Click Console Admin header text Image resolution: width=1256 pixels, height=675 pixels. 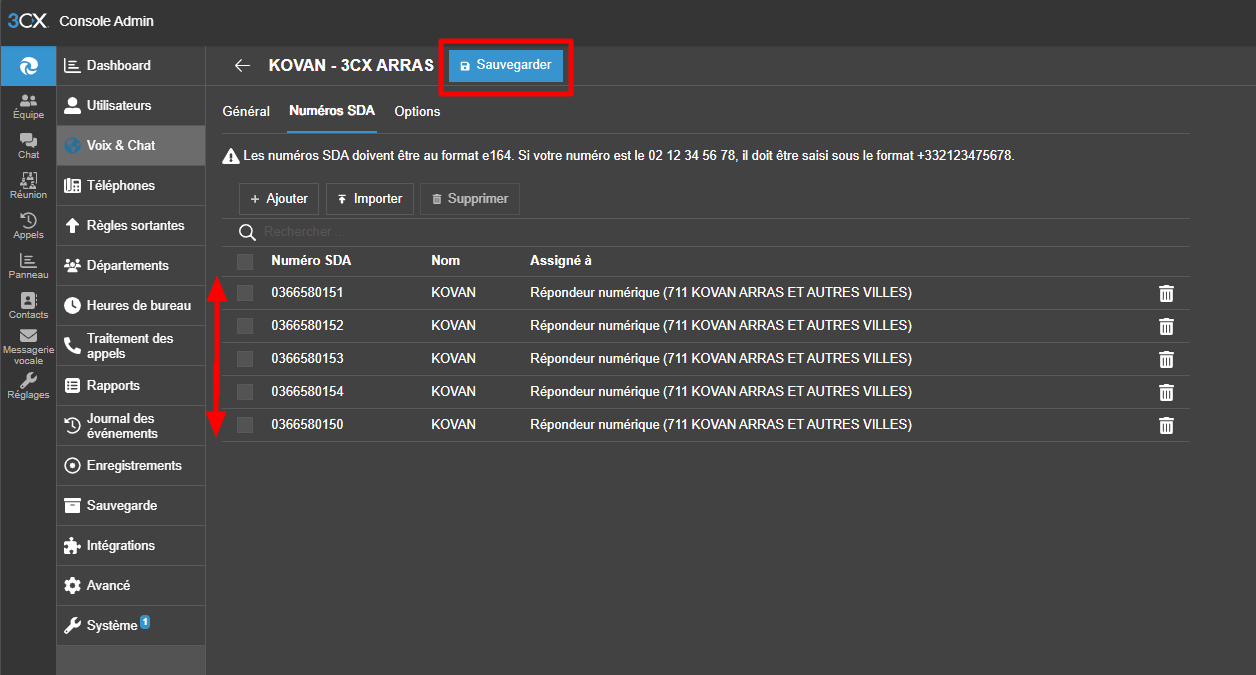(x=107, y=21)
